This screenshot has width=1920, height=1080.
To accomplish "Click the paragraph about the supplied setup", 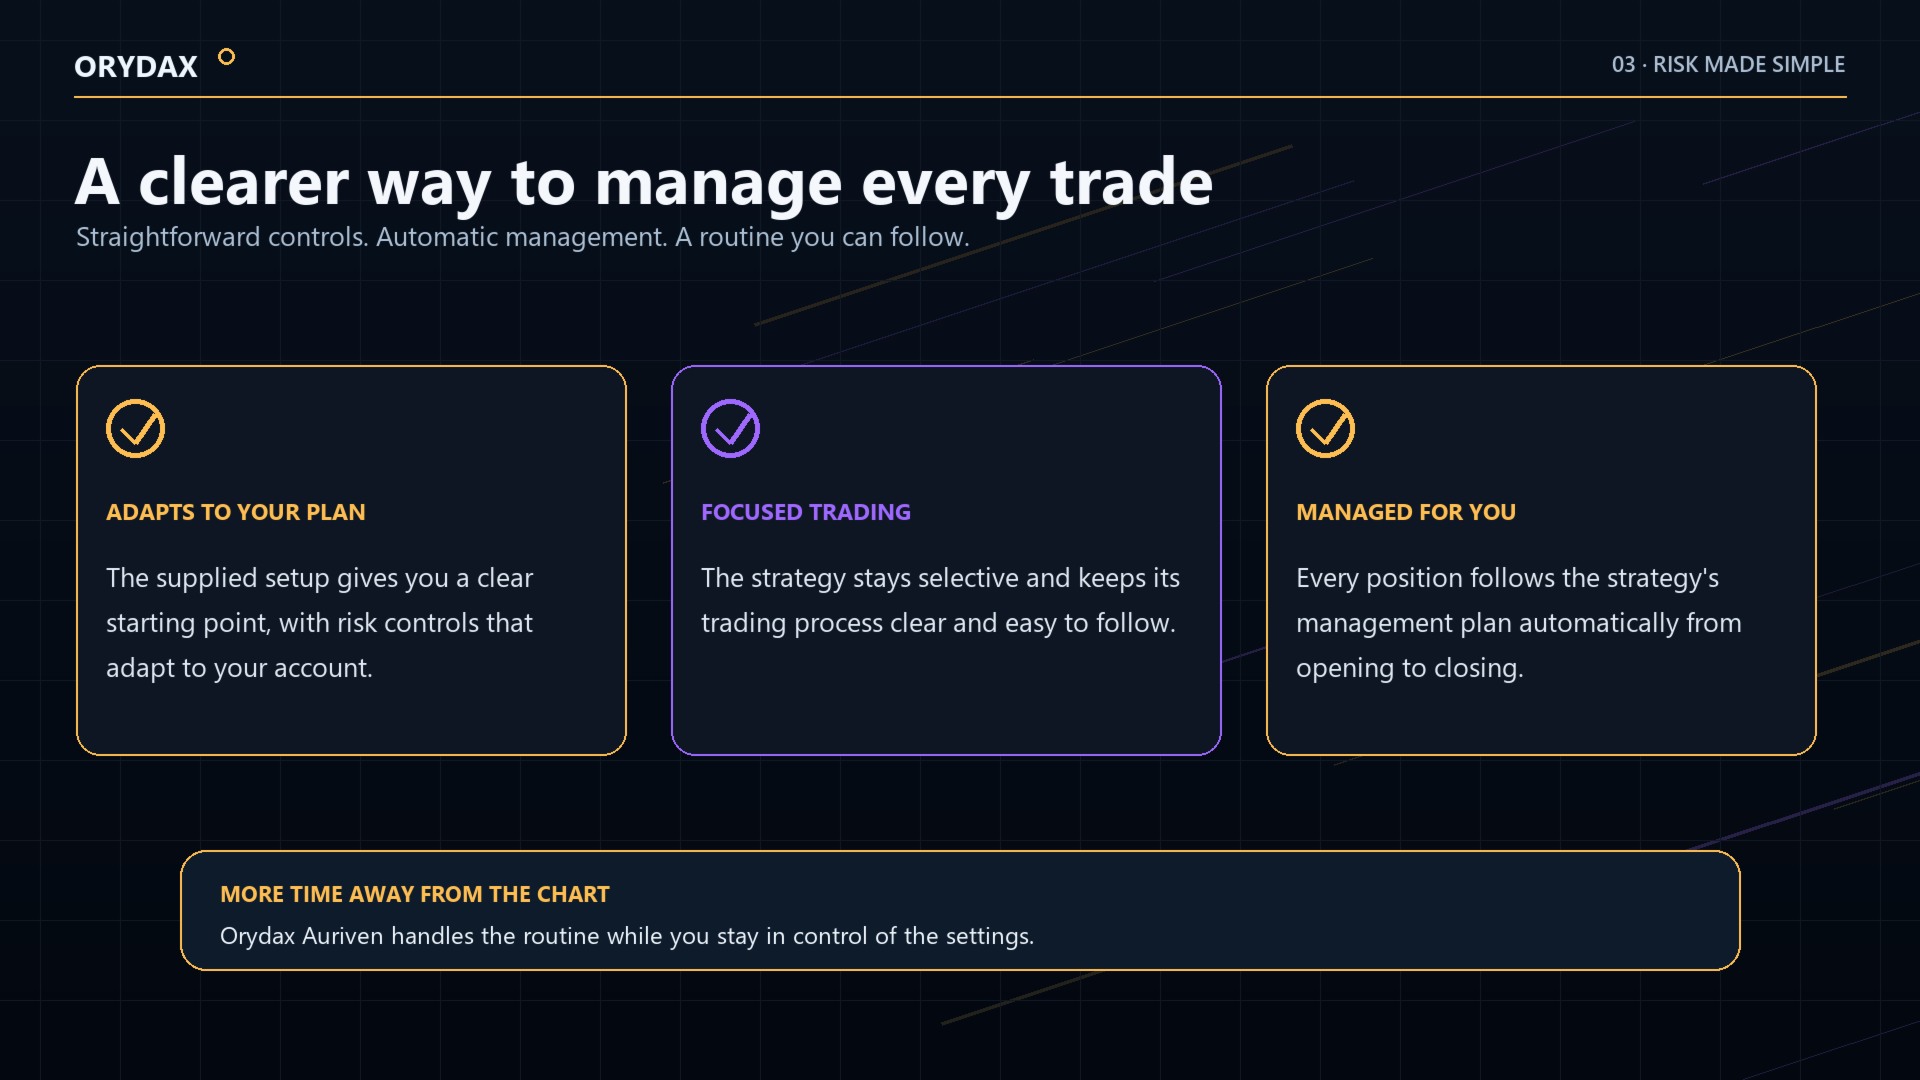I will 320,622.
